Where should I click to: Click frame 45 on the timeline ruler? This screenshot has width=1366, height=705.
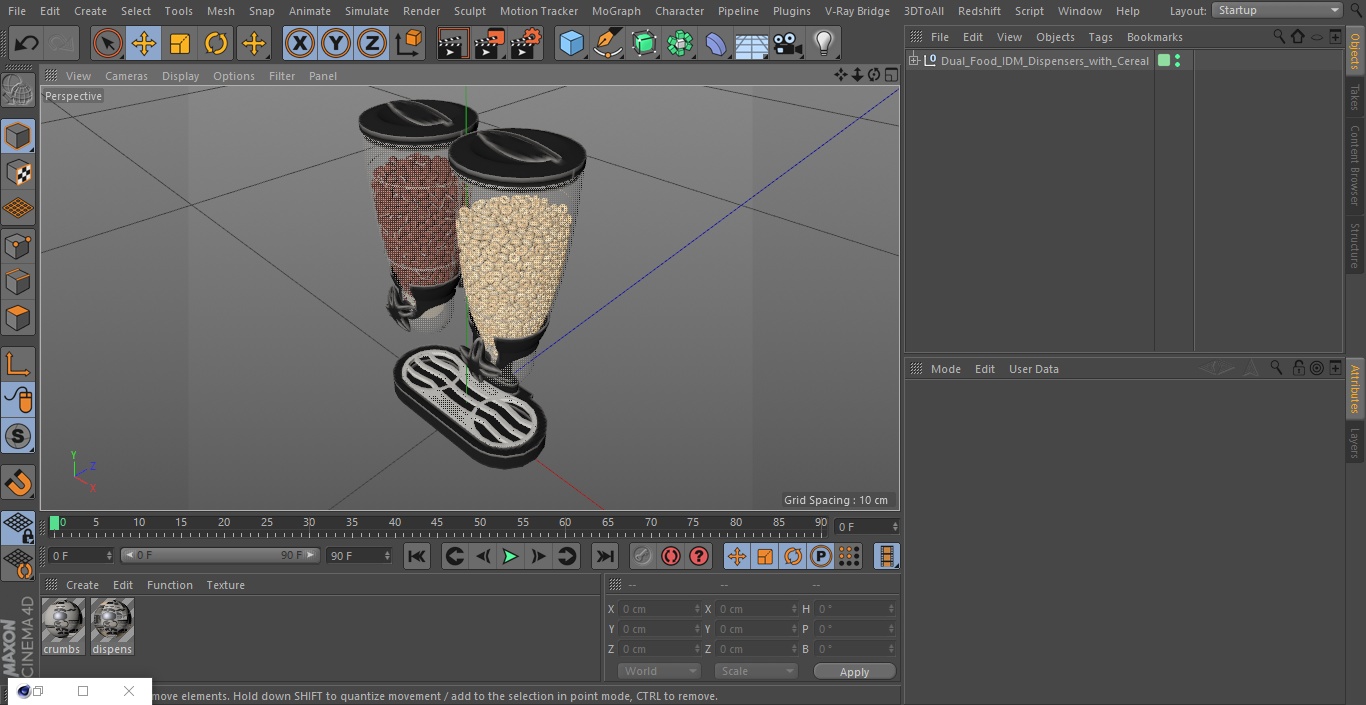pos(437,523)
